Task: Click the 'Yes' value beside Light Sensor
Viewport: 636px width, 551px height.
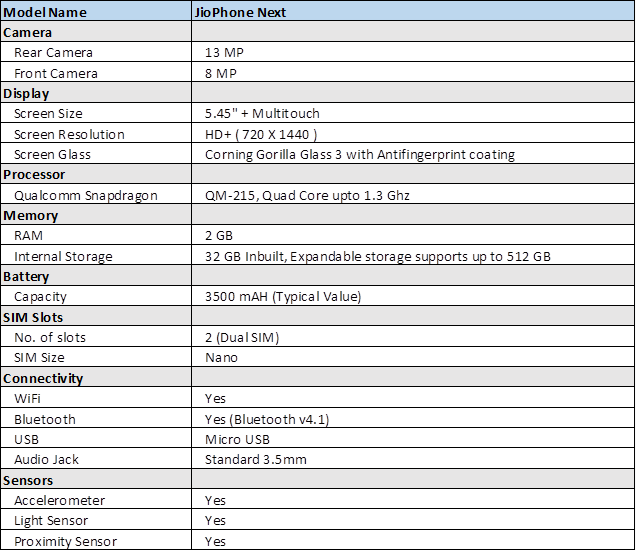Action: pos(413,520)
